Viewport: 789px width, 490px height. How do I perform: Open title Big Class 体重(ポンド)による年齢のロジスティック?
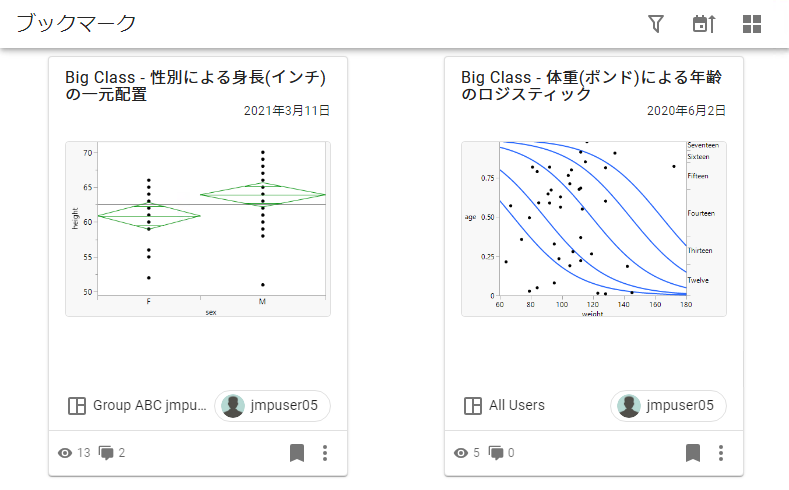click(x=591, y=85)
